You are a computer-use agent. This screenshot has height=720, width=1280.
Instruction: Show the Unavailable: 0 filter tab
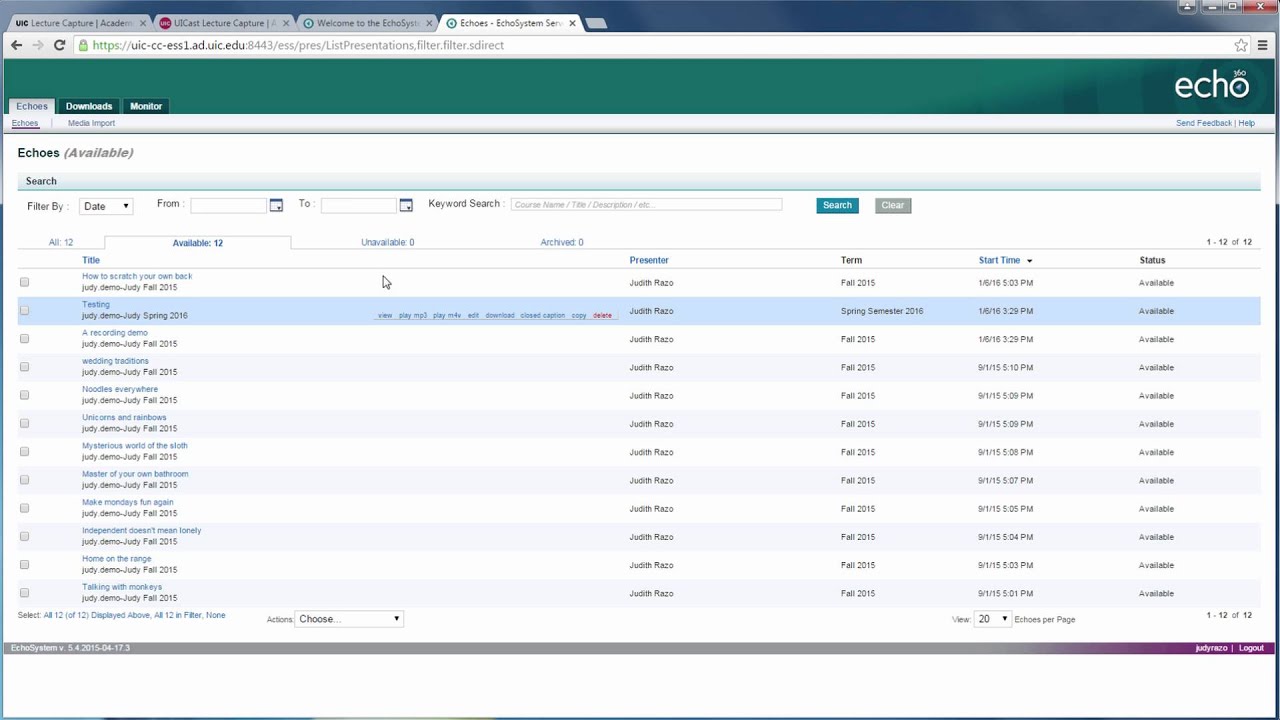click(387, 242)
